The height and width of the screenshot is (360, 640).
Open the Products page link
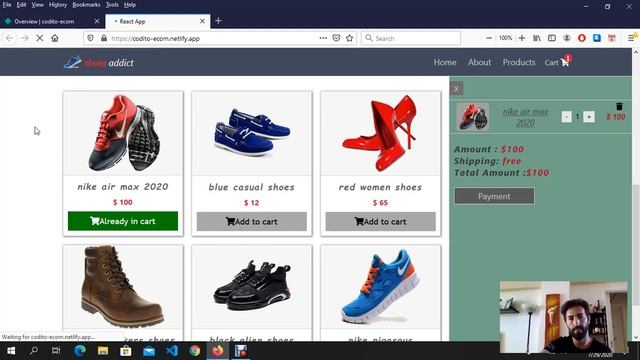pyautogui.click(x=519, y=62)
